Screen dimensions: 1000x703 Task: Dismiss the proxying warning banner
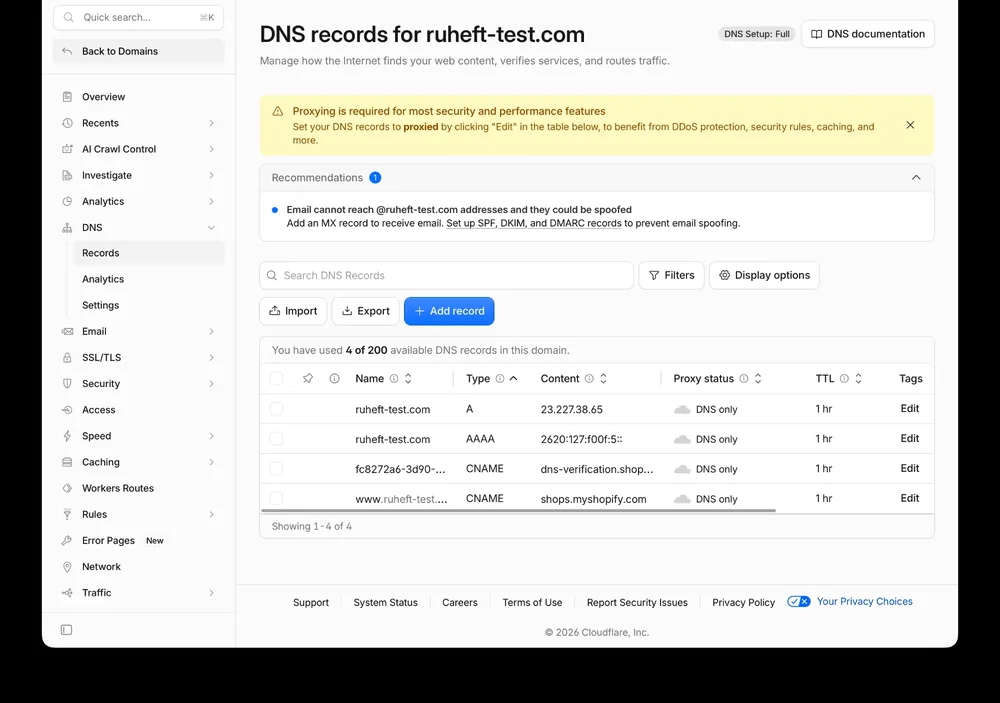910,125
